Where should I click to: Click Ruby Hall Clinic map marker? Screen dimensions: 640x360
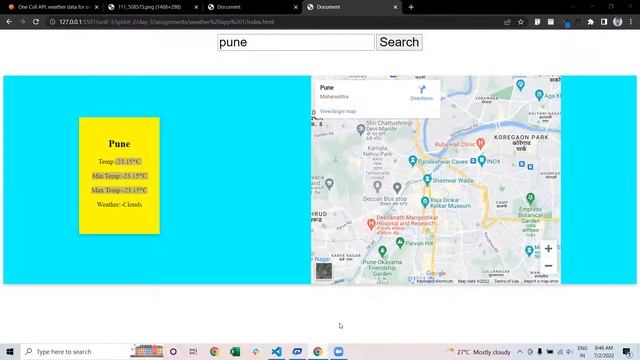tap(480, 143)
